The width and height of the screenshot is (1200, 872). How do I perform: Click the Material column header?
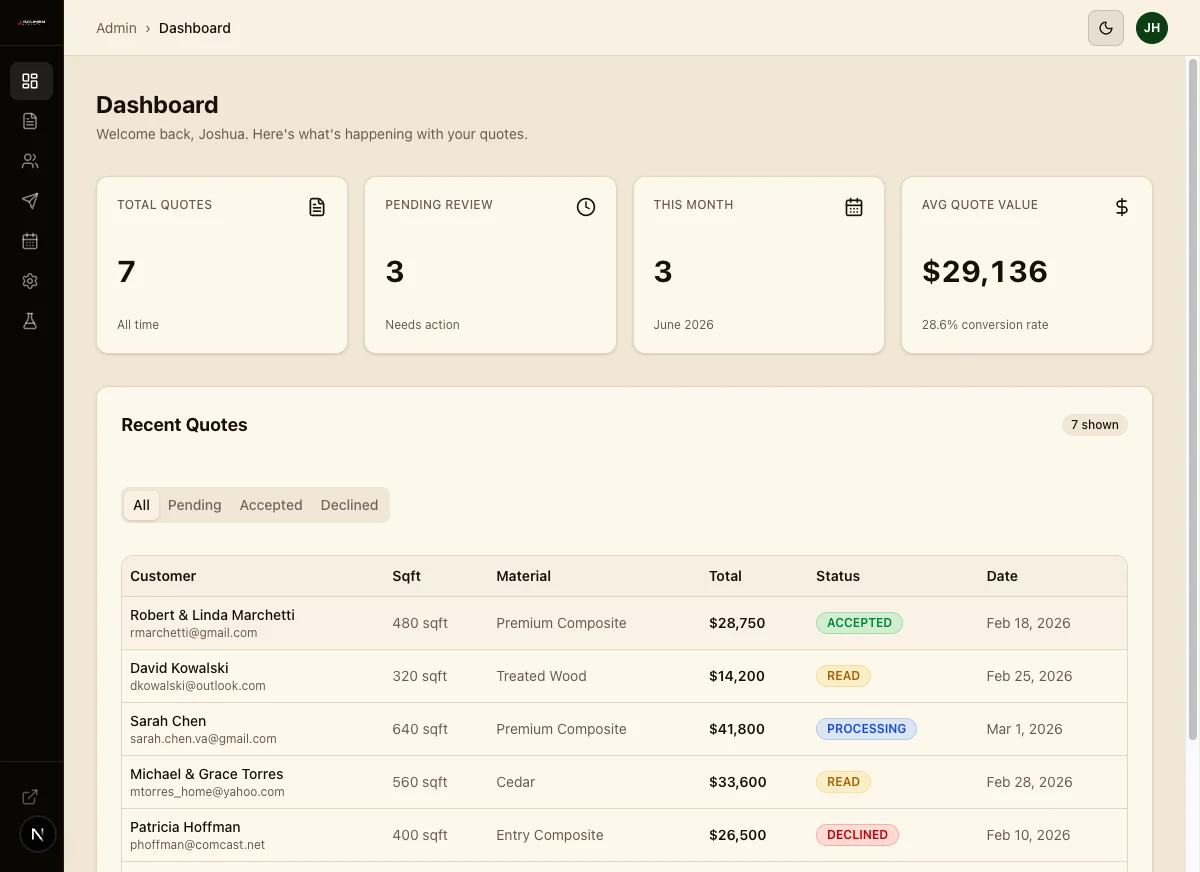(x=524, y=576)
